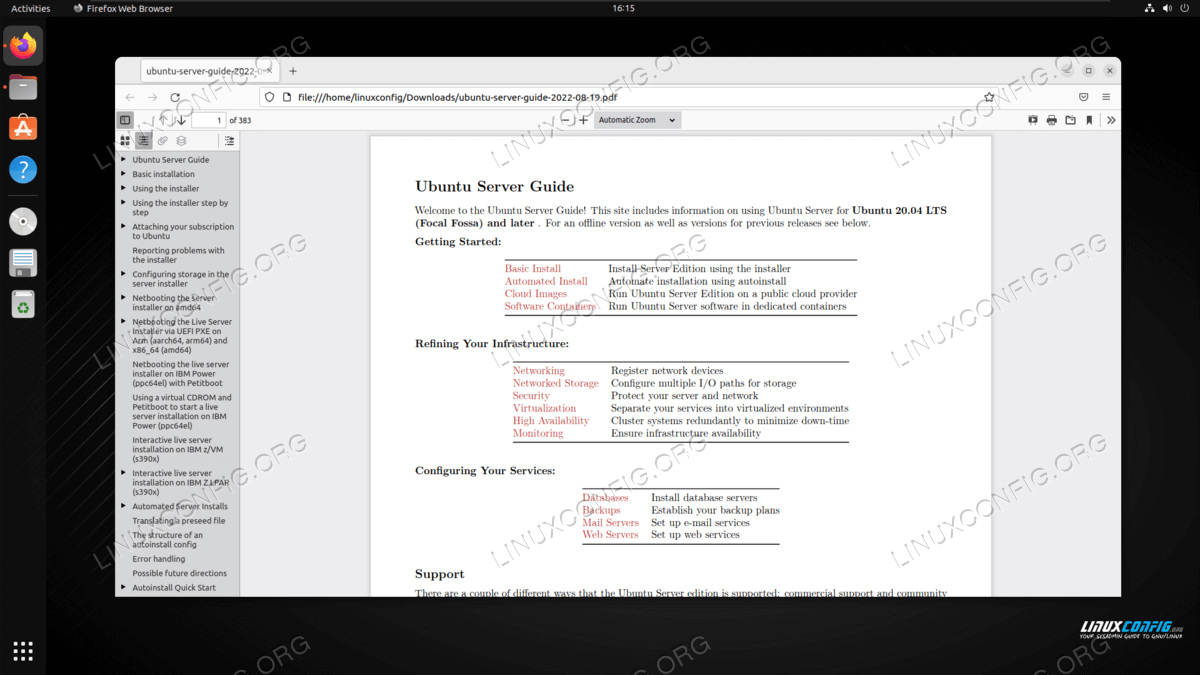This screenshot has width=1200, height=675.
Task: Go forward one page in history
Action: coord(152,97)
